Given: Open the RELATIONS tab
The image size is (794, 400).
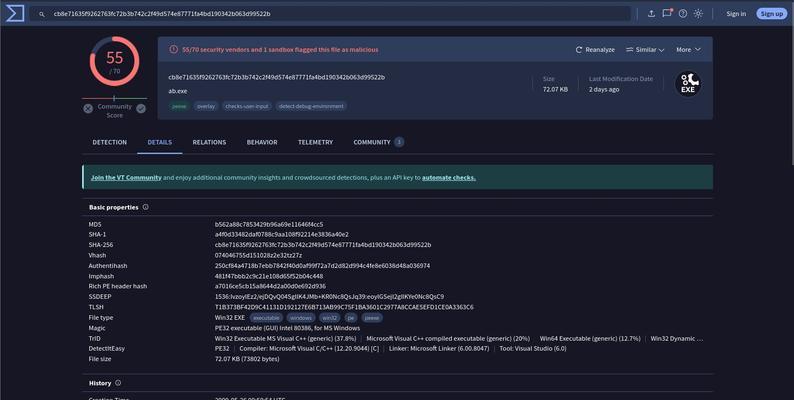Looking at the screenshot, I should (x=209, y=142).
